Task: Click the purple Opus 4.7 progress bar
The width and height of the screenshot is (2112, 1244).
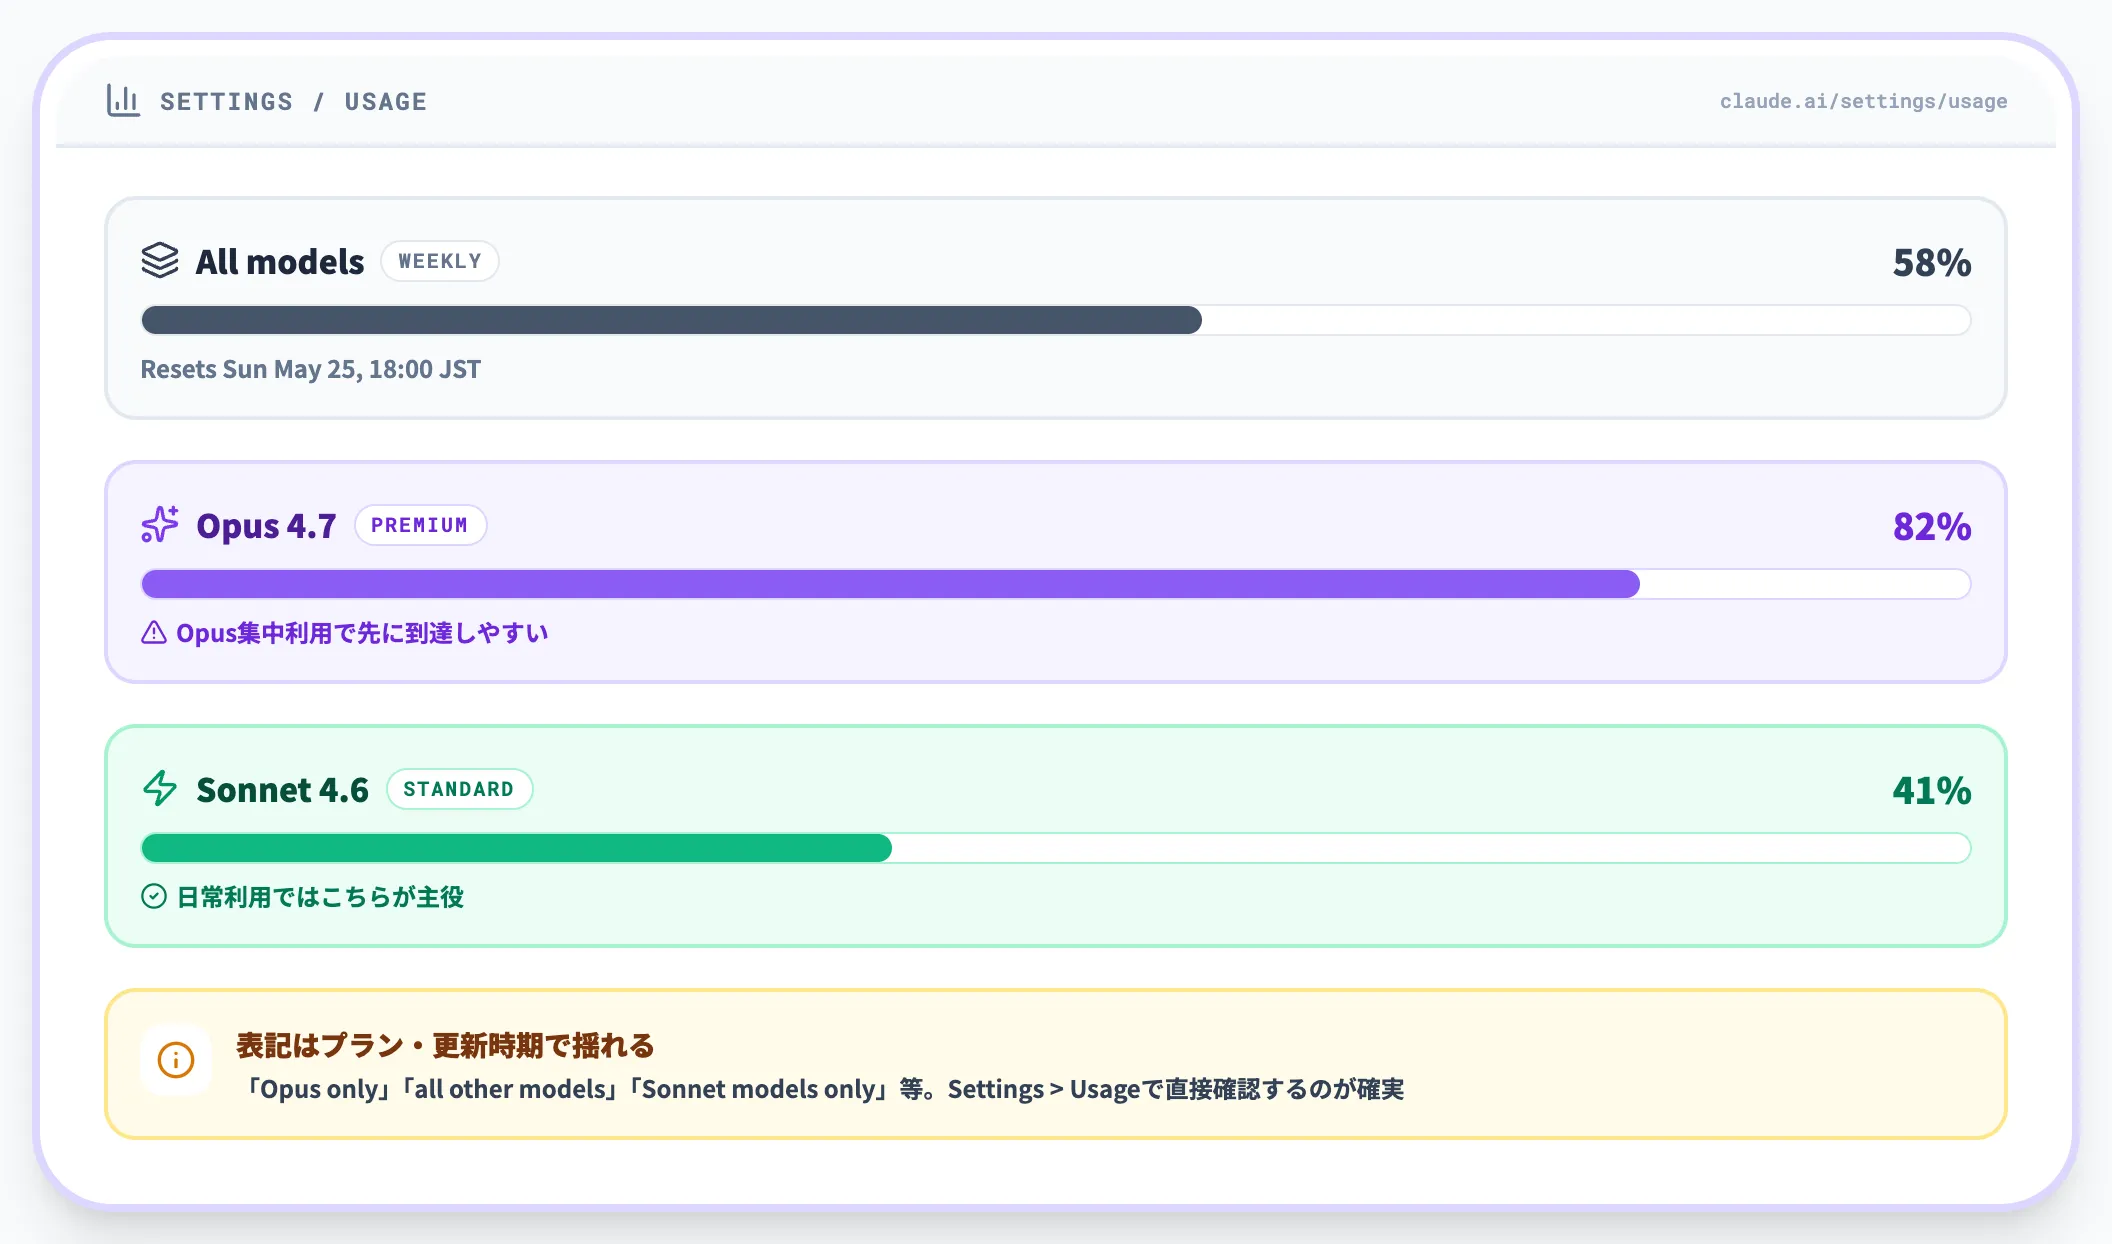Action: (1056, 584)
